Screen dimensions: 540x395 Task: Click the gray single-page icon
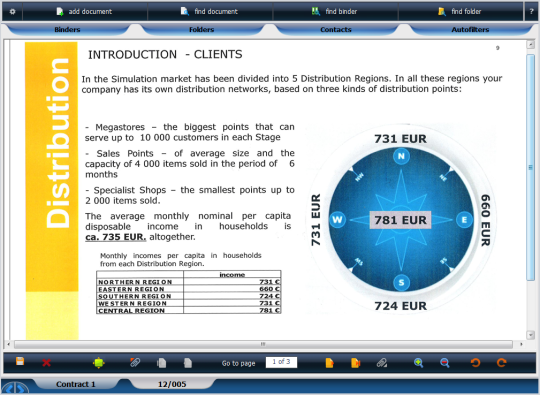188,363
